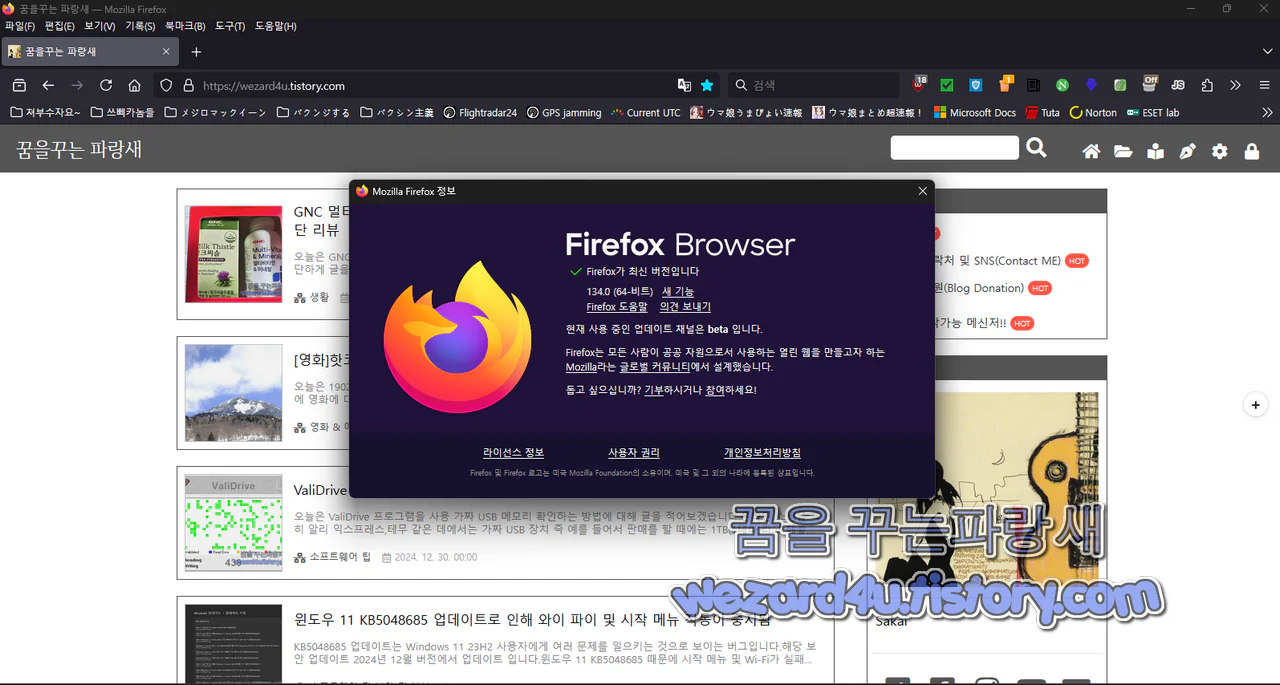
Task: Open the バクンジする bookmark folder
Action: (314, 113)
